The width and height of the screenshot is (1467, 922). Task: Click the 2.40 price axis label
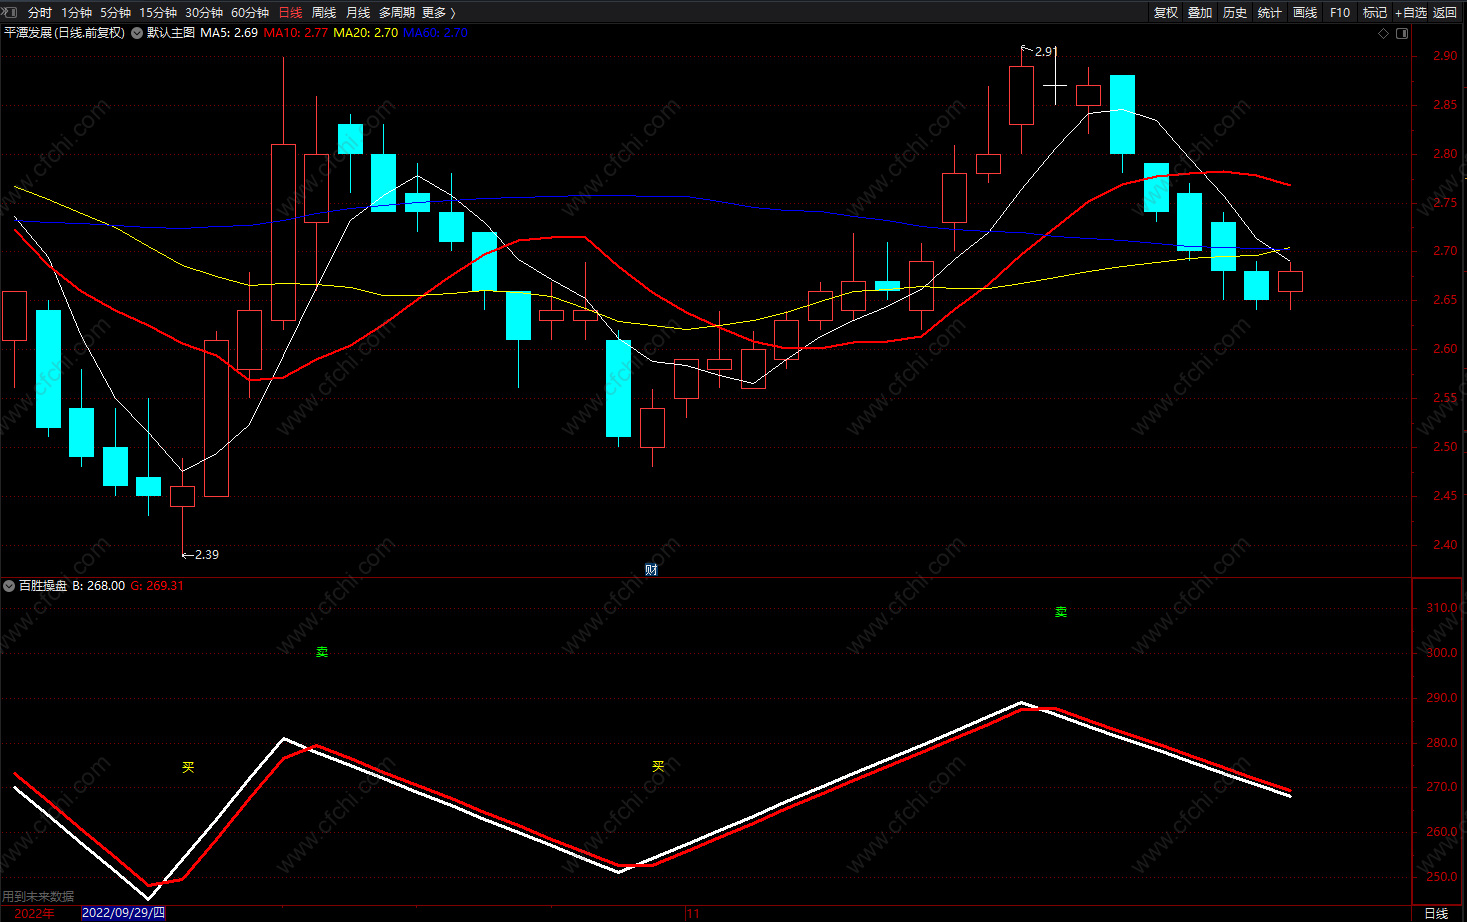(1444, 545)
